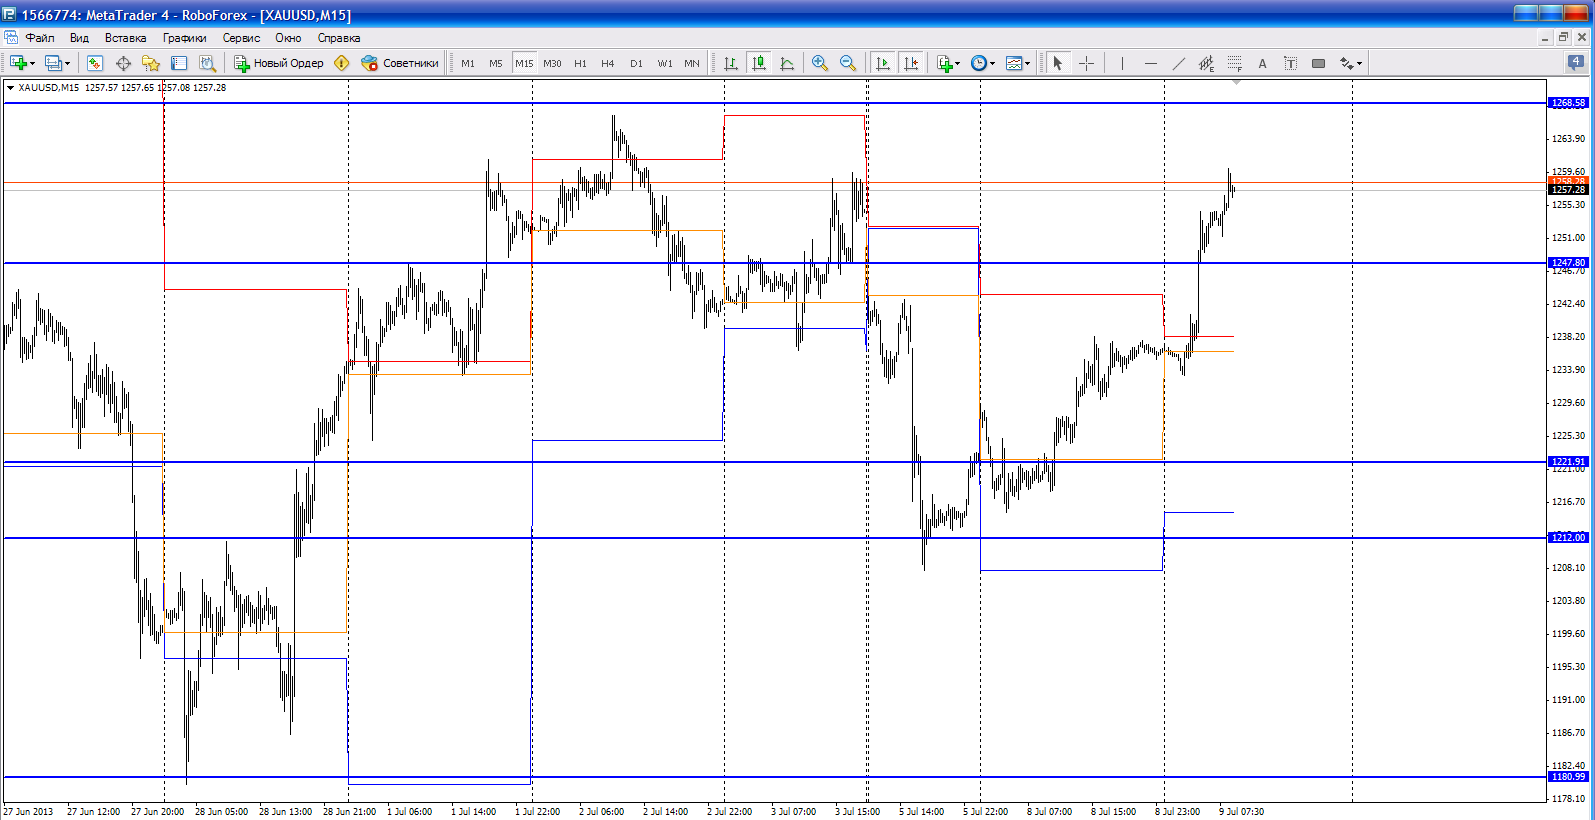Select the arrow Cursor tool
The image size is (1595, 820).
point(1058,63)
